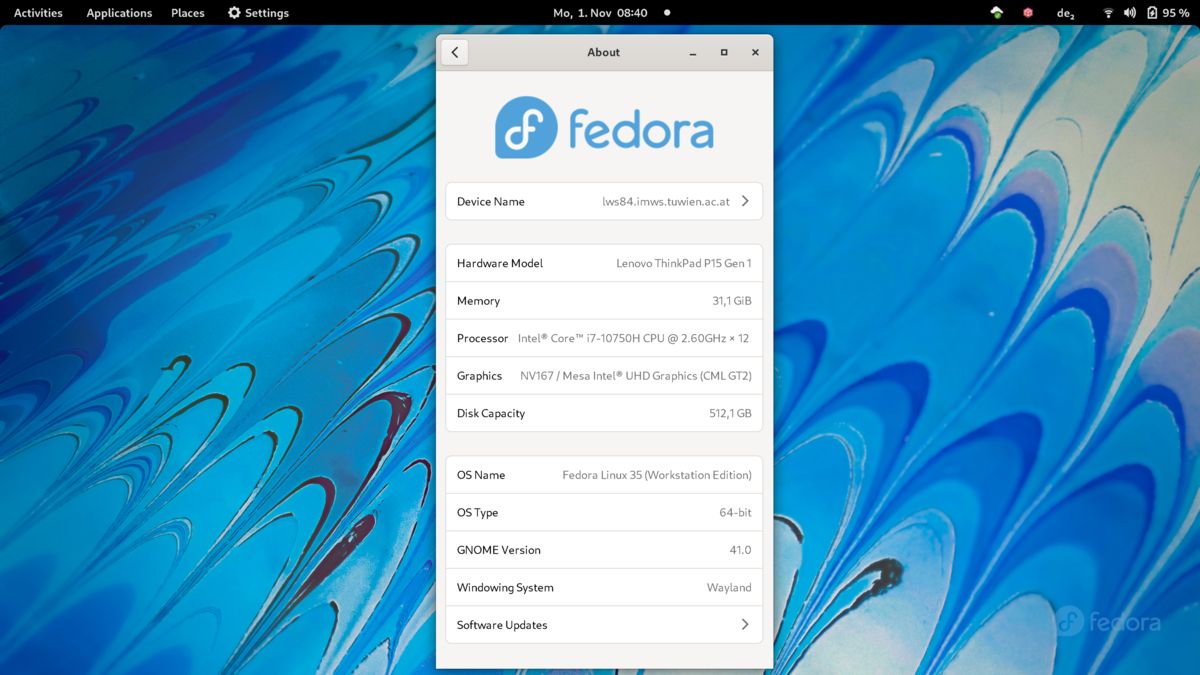
Task: Open the Settings menu in the top bar
Action: click(x=258, y=13)
